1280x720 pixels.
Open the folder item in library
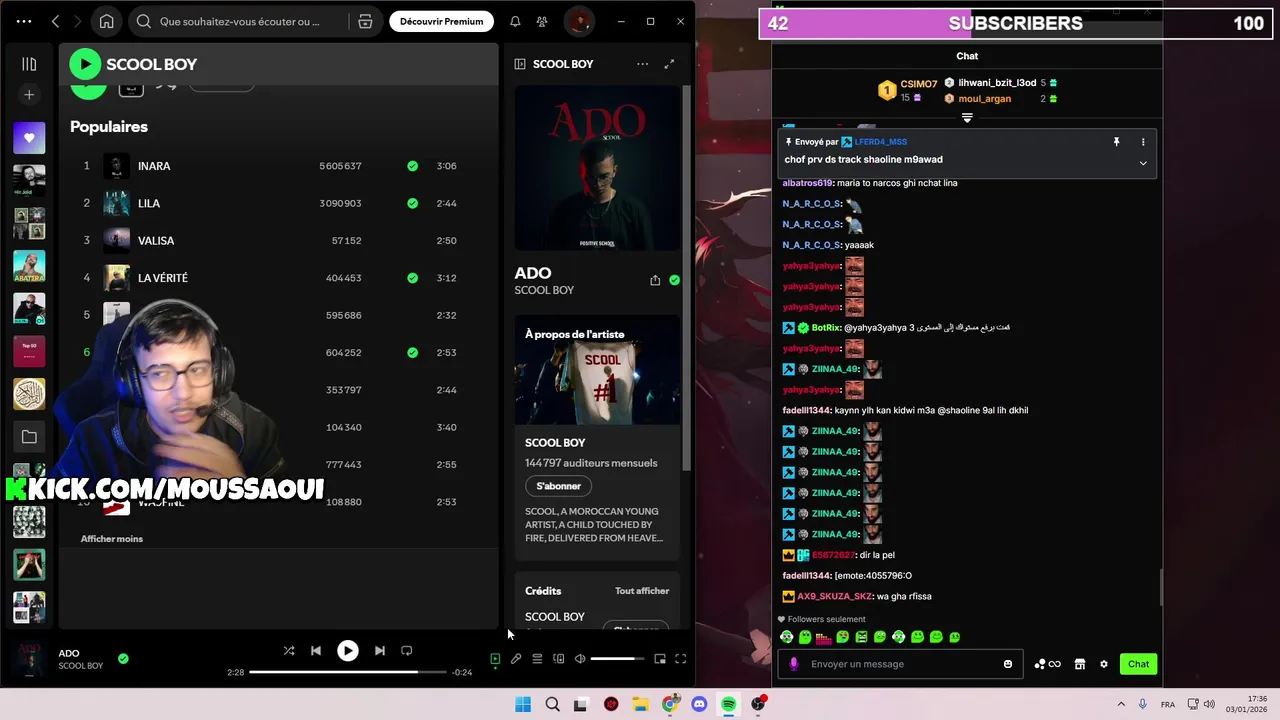pos(29,437)
